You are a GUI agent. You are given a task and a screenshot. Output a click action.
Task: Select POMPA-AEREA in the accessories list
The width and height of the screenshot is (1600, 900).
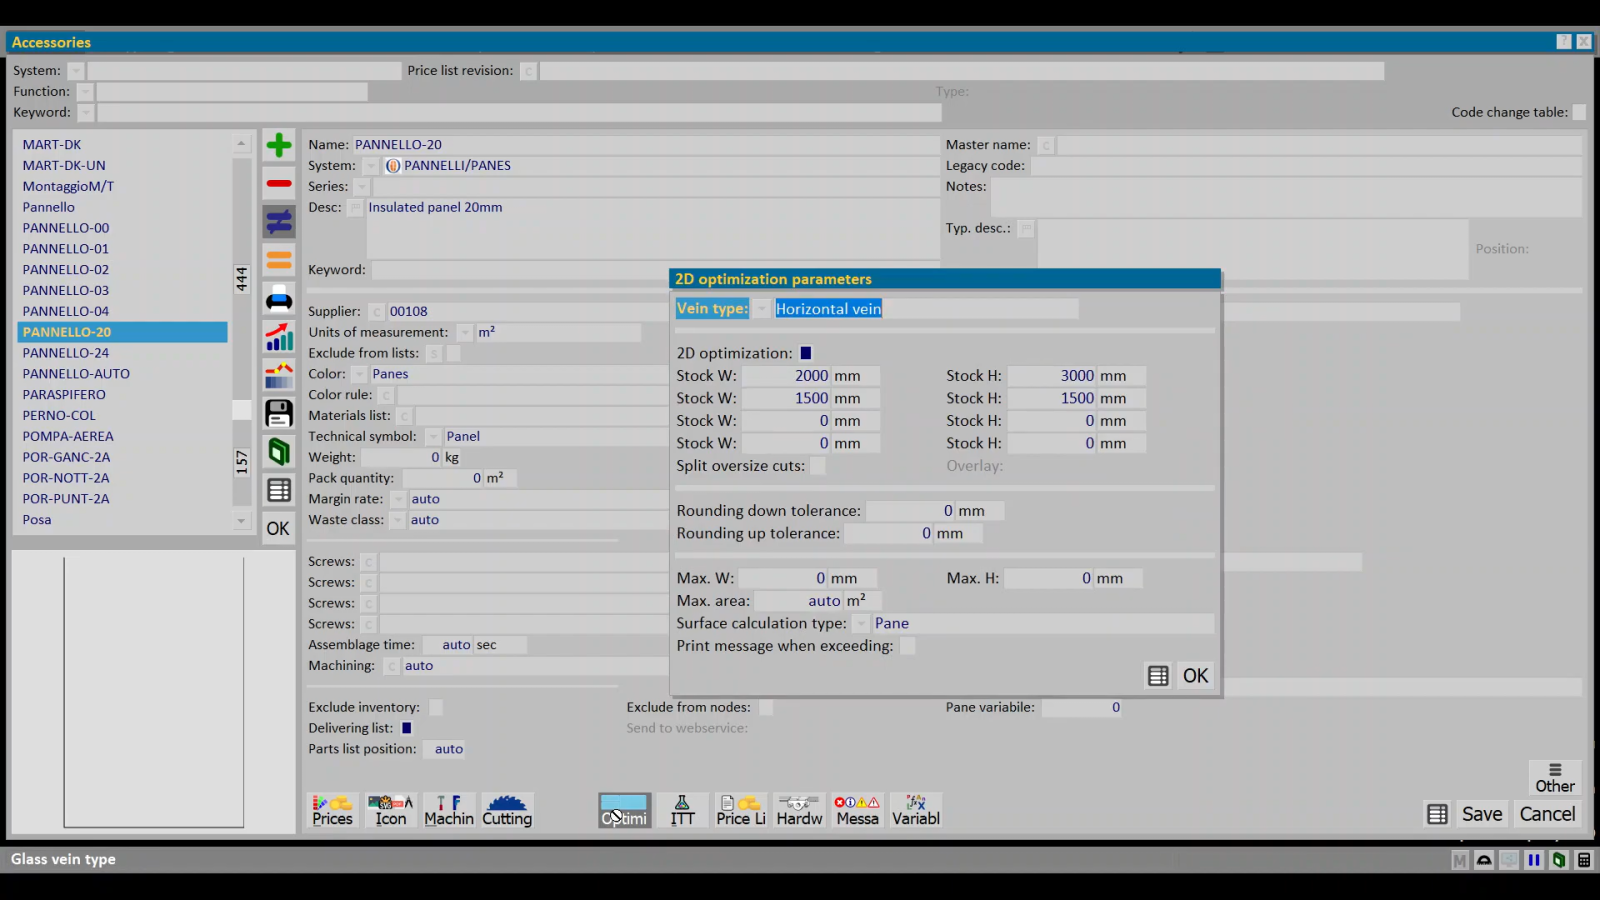68,436
